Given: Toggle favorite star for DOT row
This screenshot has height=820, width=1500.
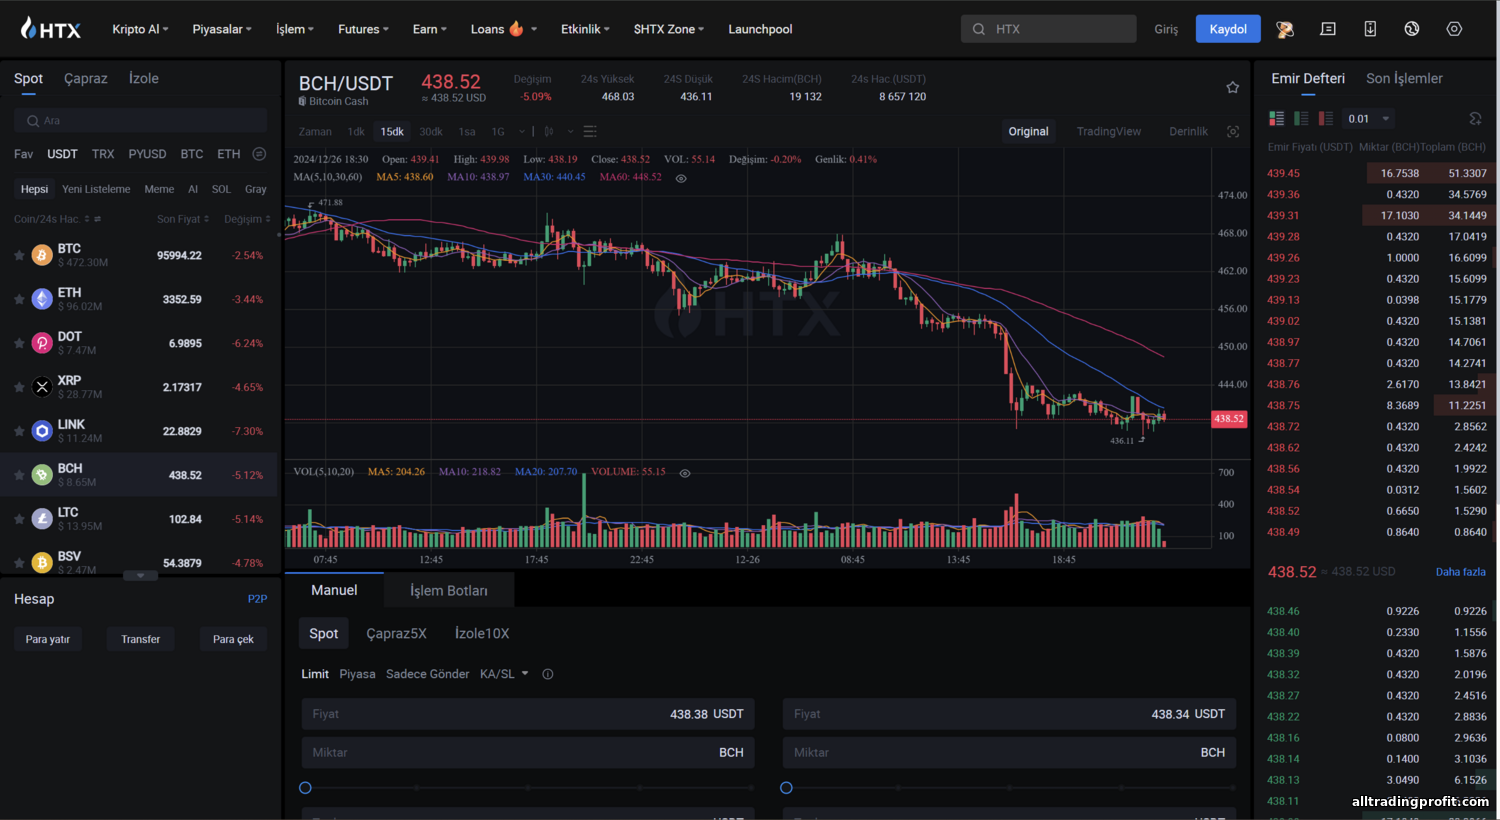Looking at the screenshot, I should 19,343.
